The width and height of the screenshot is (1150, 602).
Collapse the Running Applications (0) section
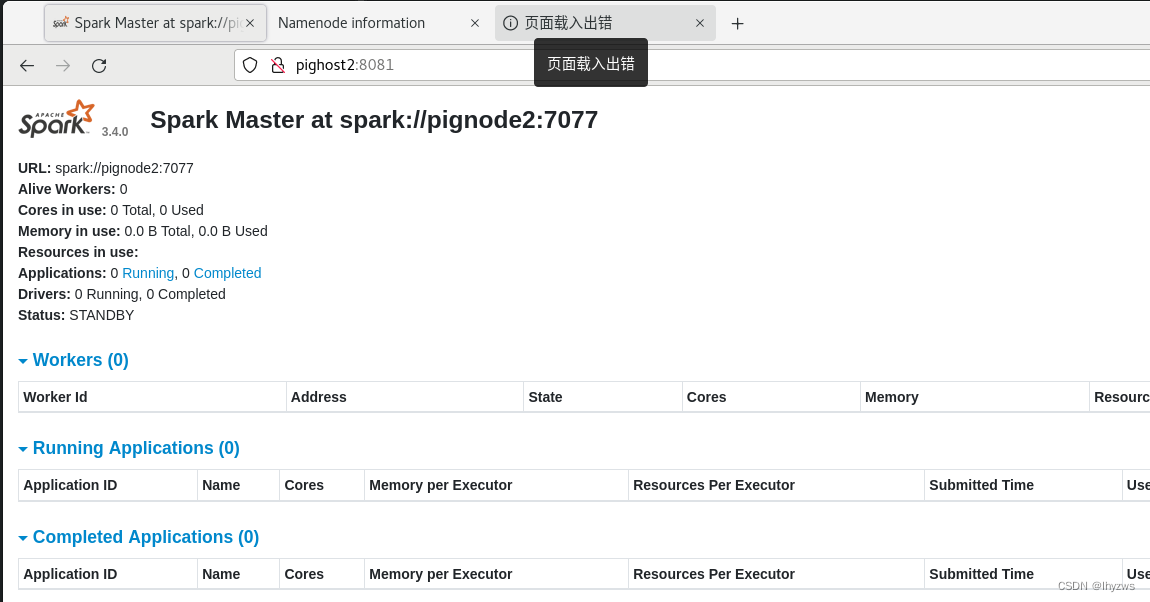(x=129, y=448)
